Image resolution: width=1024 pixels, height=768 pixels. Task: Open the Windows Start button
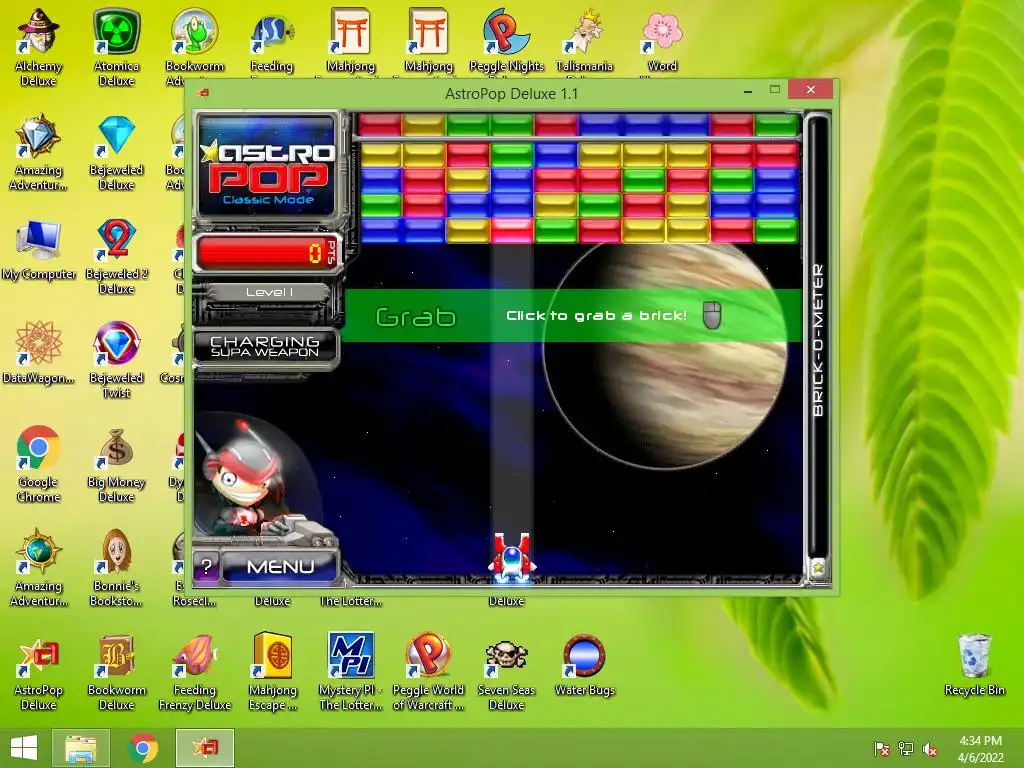coord(24,748)
